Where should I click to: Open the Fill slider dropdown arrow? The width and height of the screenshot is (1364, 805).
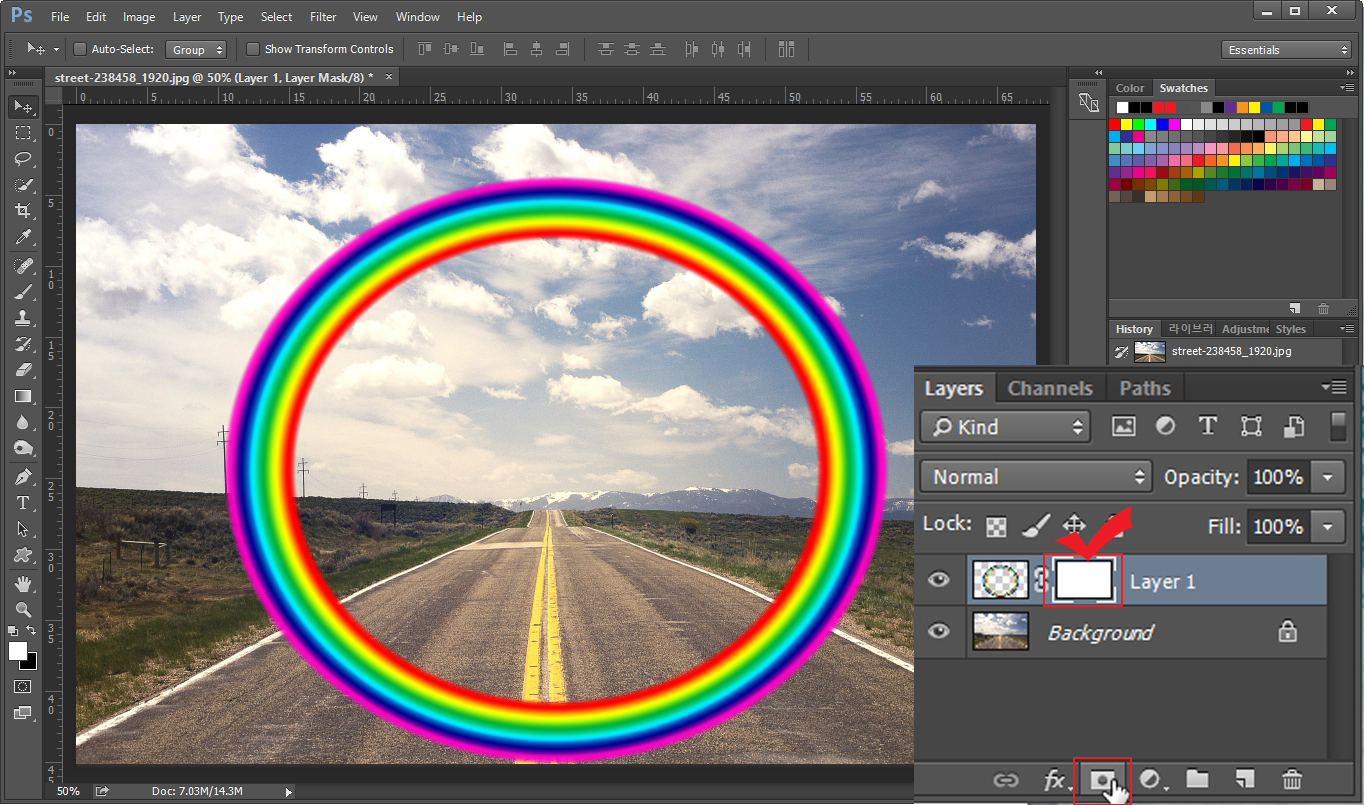point(1328,526)
